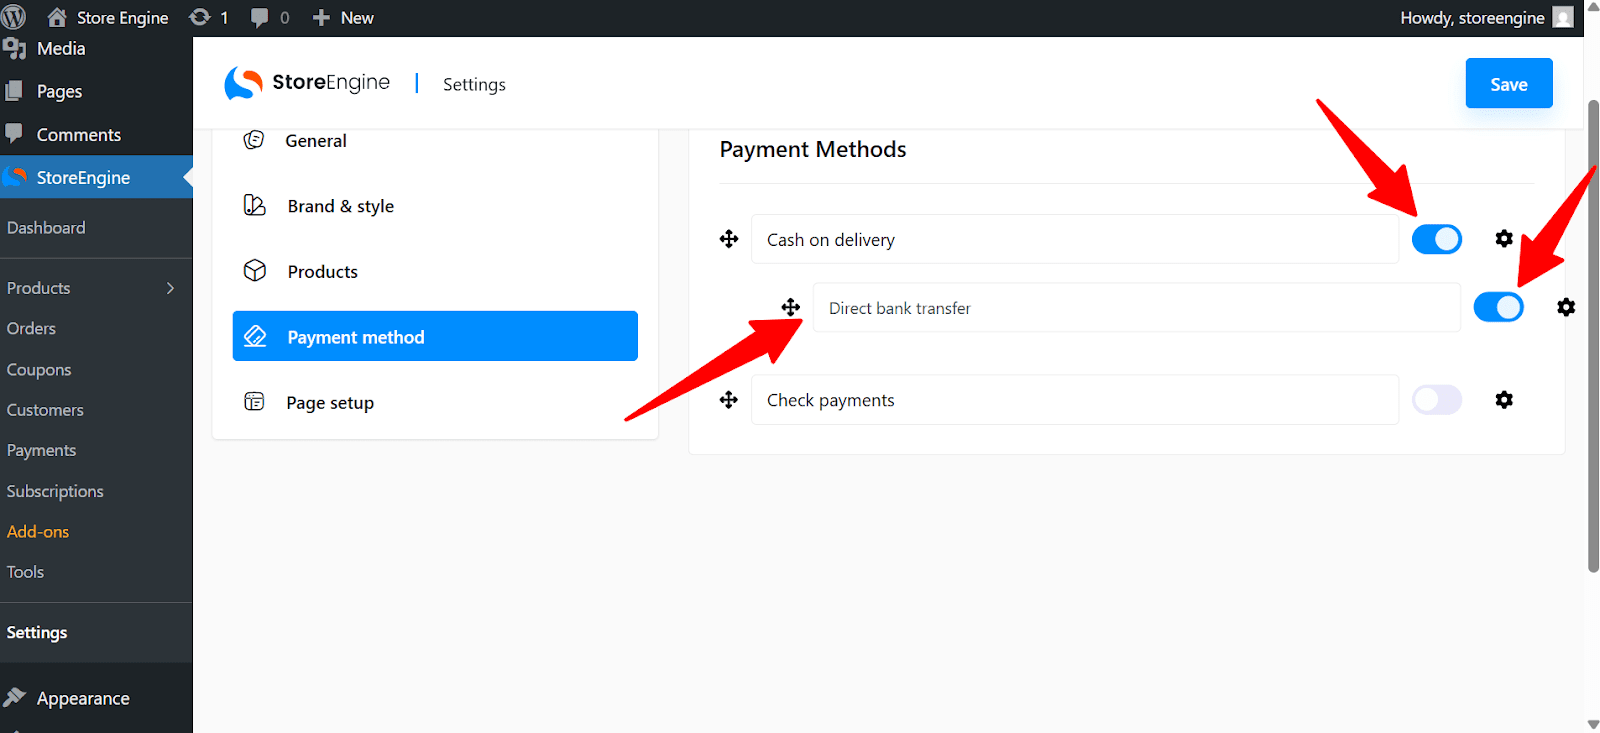Open Dashboard in StoreEngine menu
1600x733 pixels.
tap(46, 228)
